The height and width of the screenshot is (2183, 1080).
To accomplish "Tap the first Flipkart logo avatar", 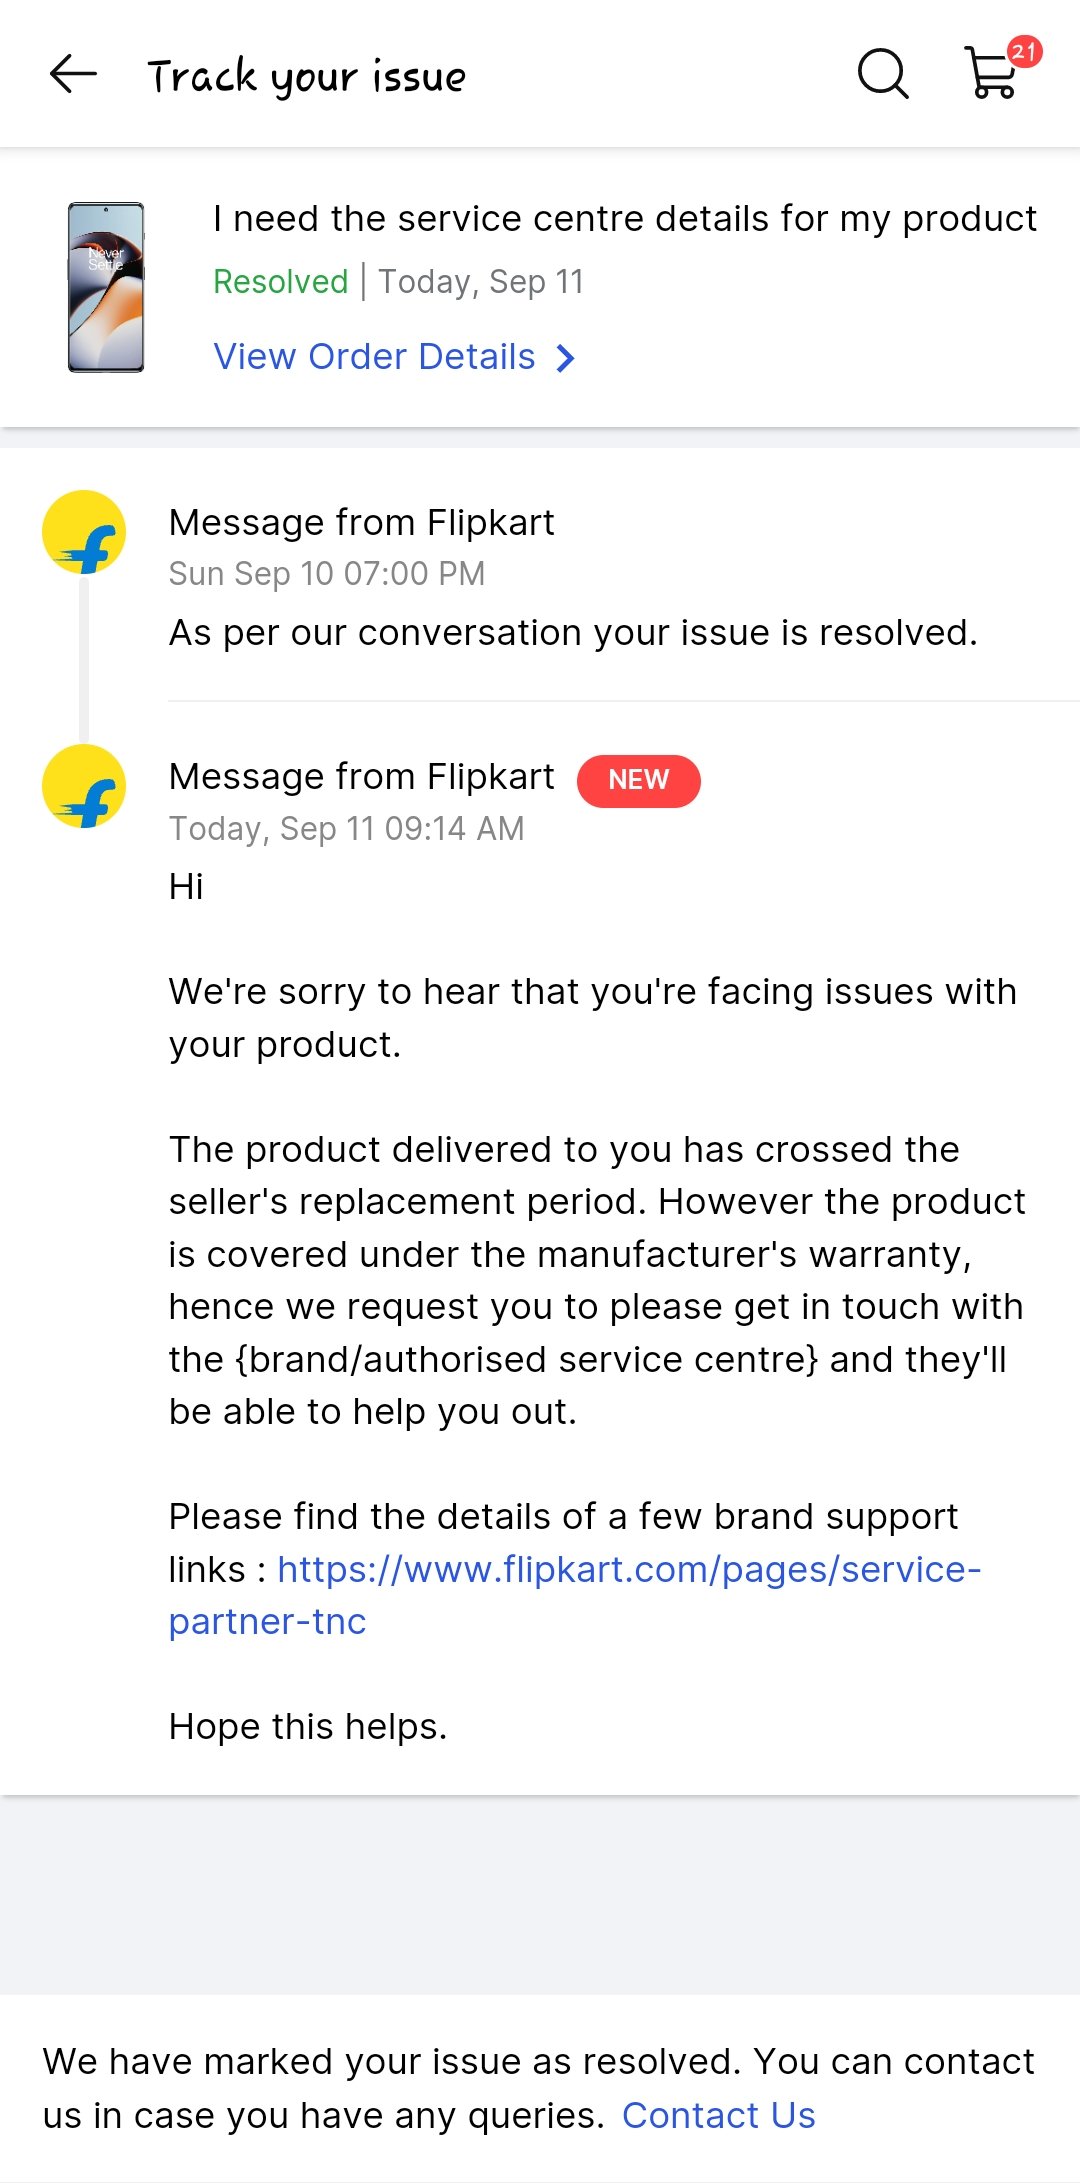I will point(84,532).
